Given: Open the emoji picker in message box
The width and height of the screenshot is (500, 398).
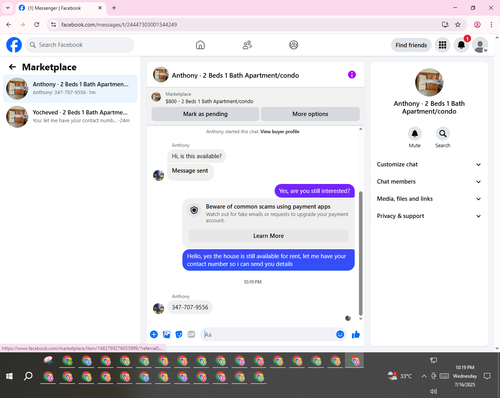Looking at the screenshot, I should coord(340,334).
